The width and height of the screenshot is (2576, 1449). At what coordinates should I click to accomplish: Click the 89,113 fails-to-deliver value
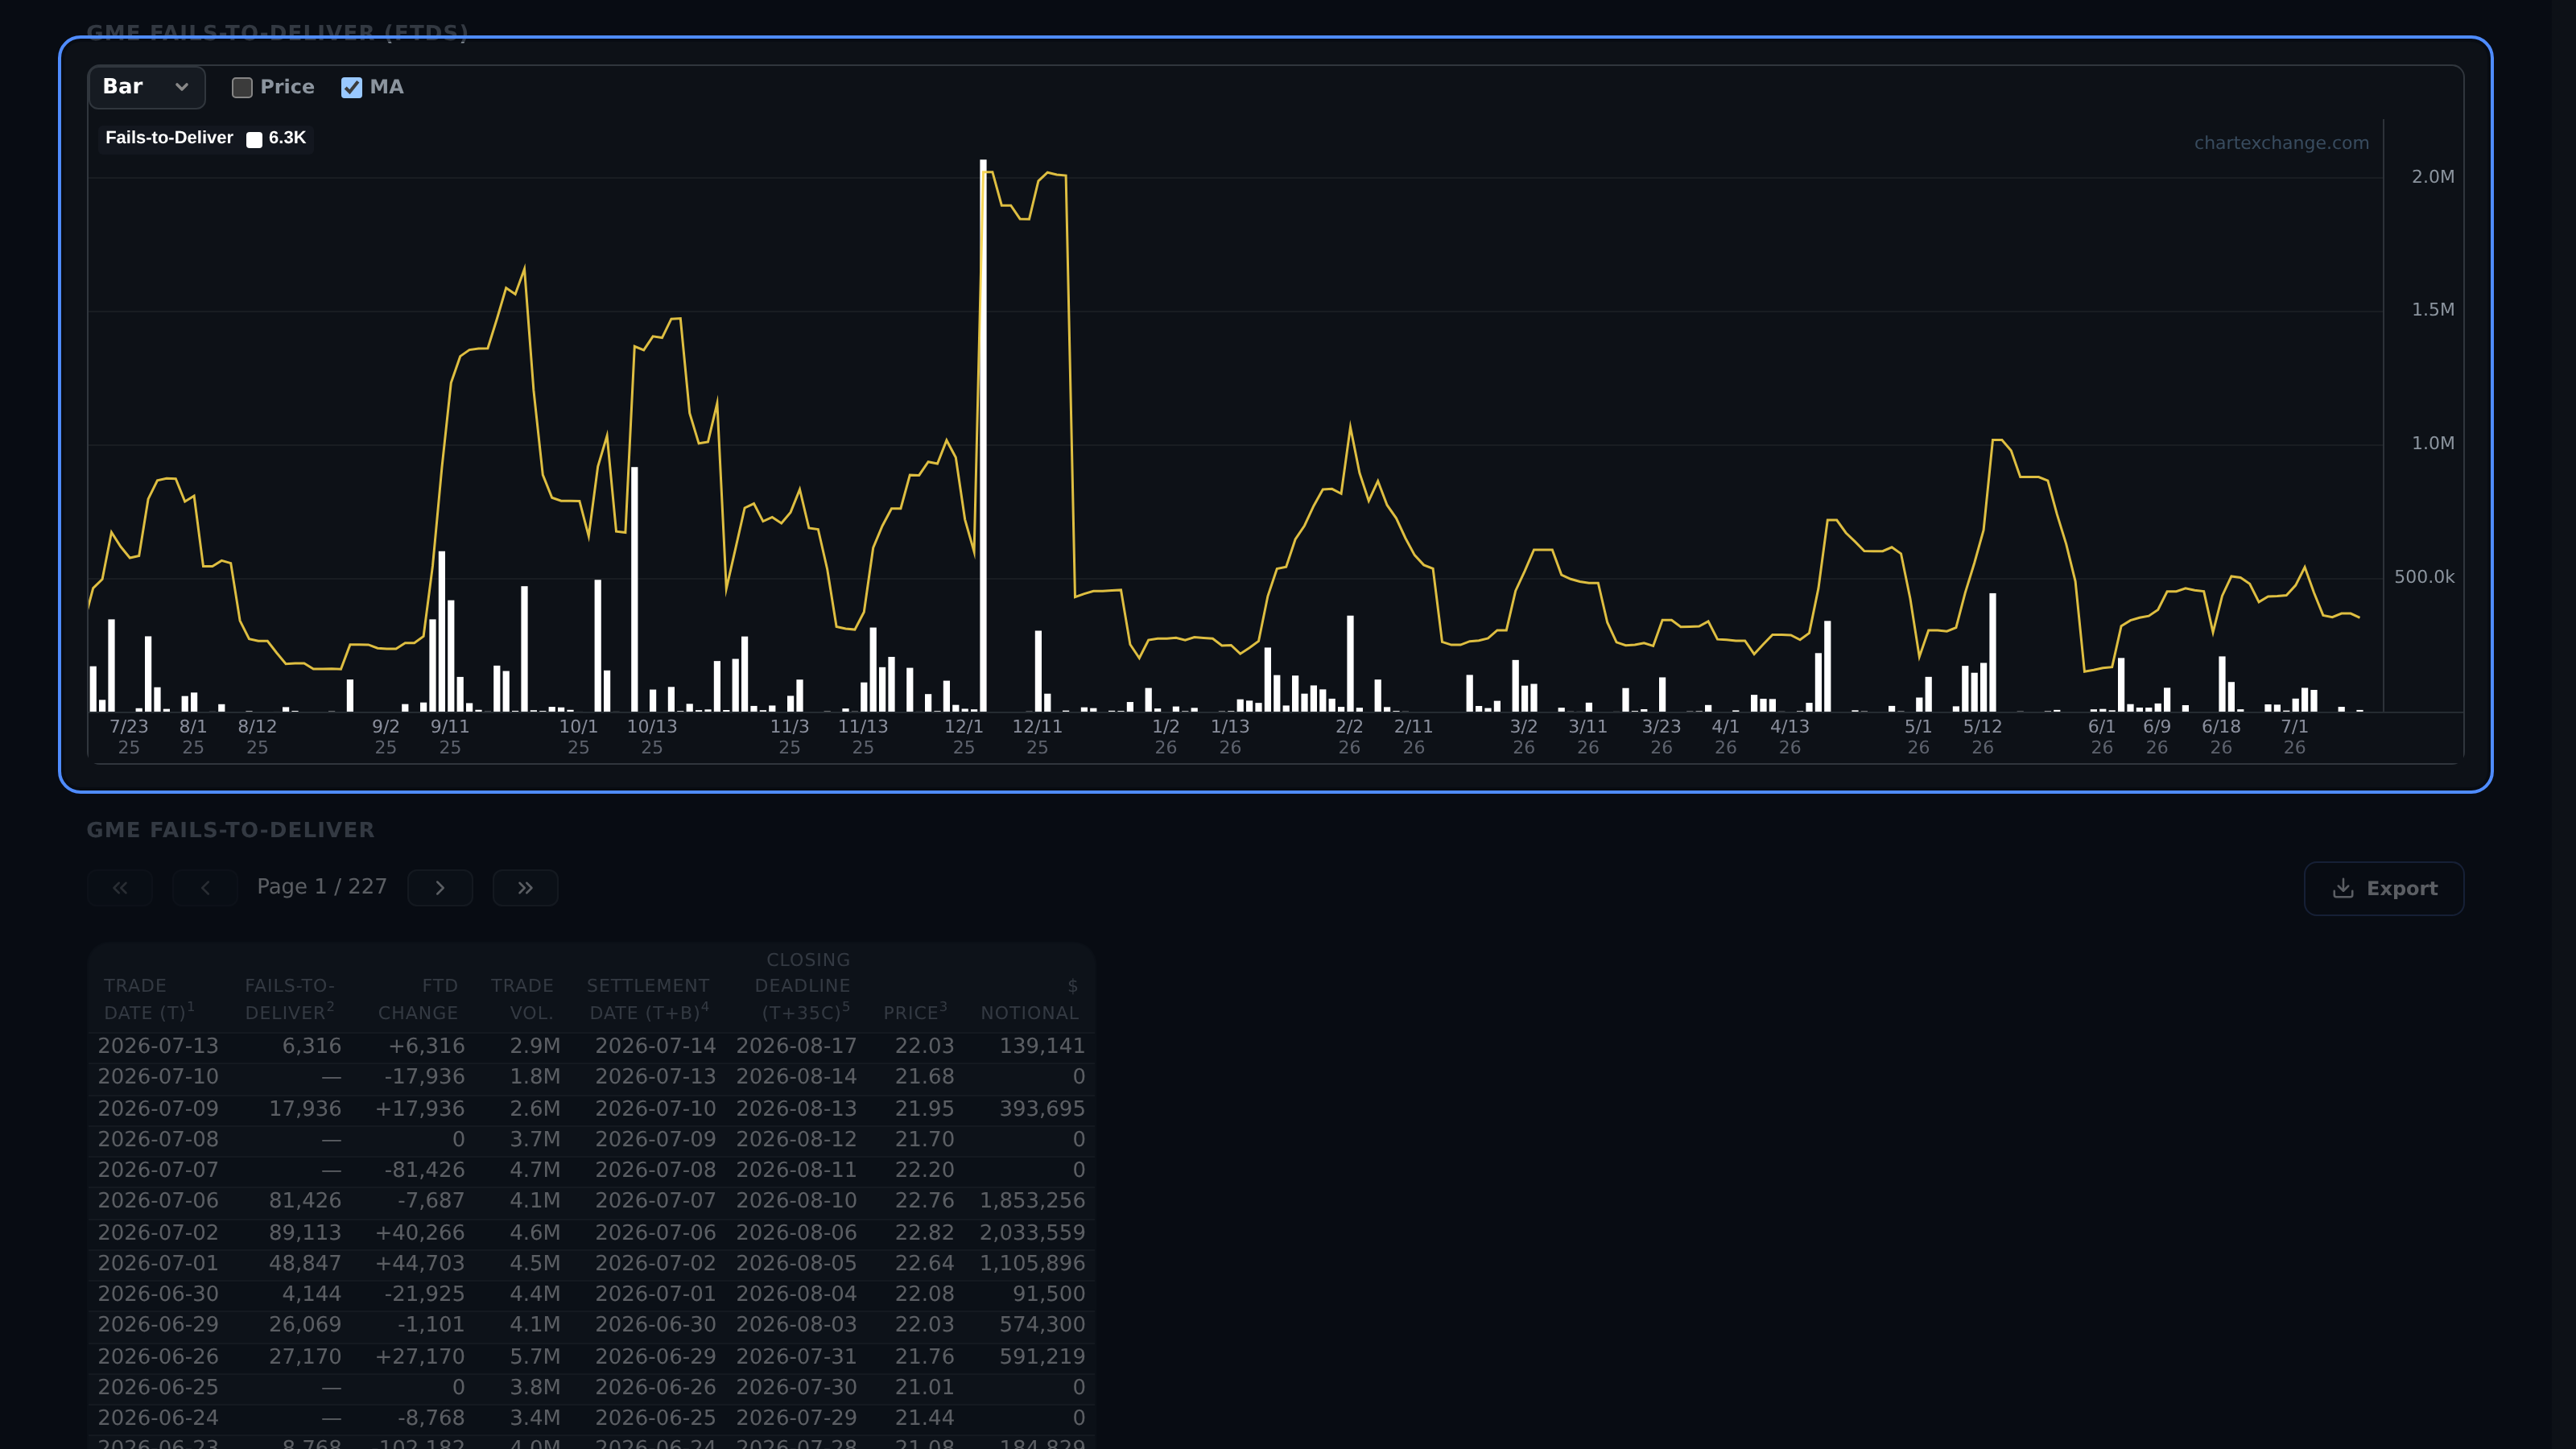click(x=305, y=1232)
